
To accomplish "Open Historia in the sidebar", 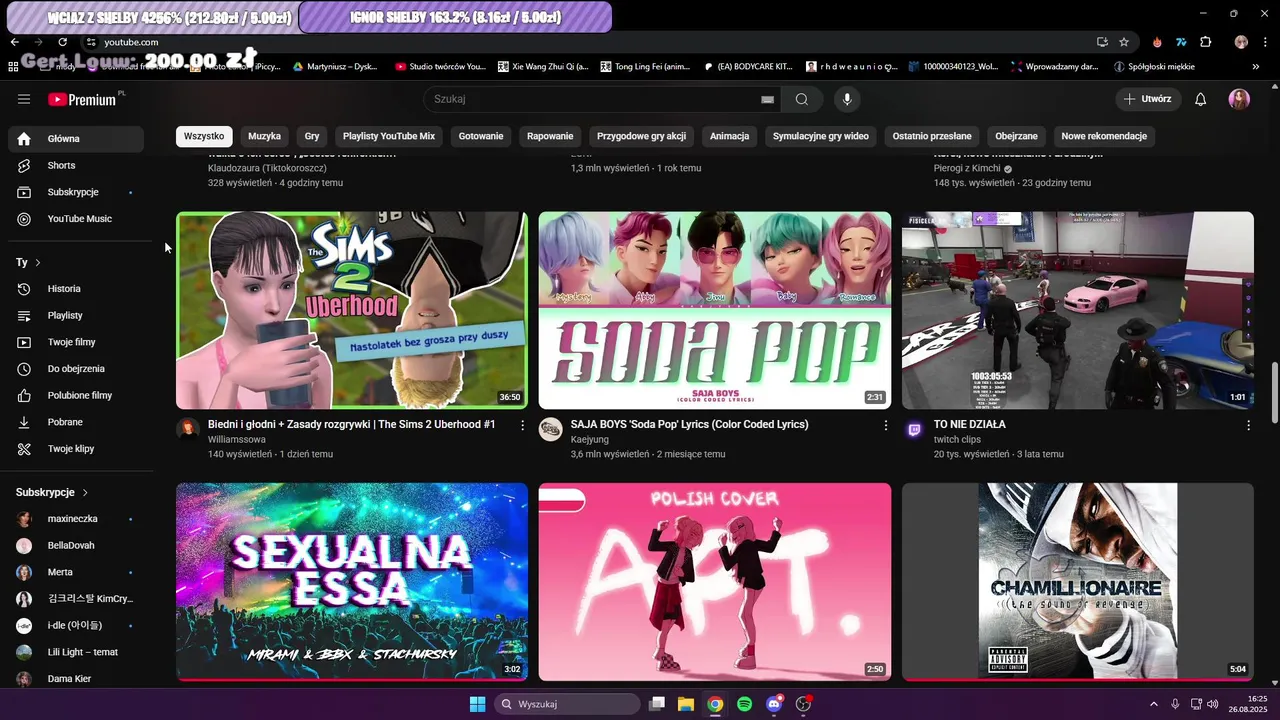I will 76,289.
